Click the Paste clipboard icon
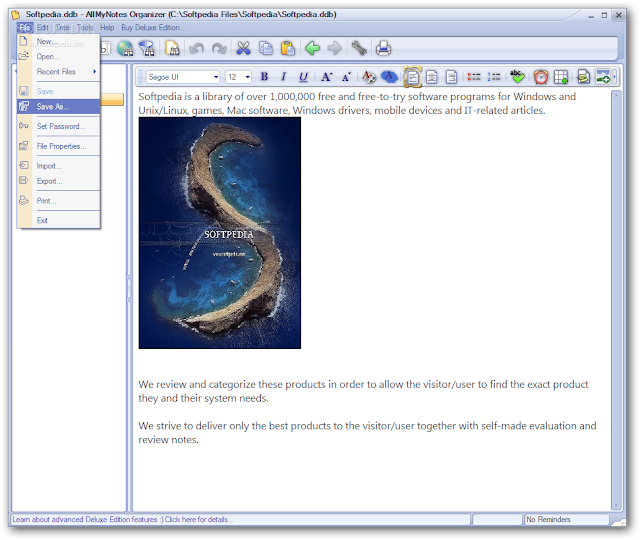 tap(288, 48)
